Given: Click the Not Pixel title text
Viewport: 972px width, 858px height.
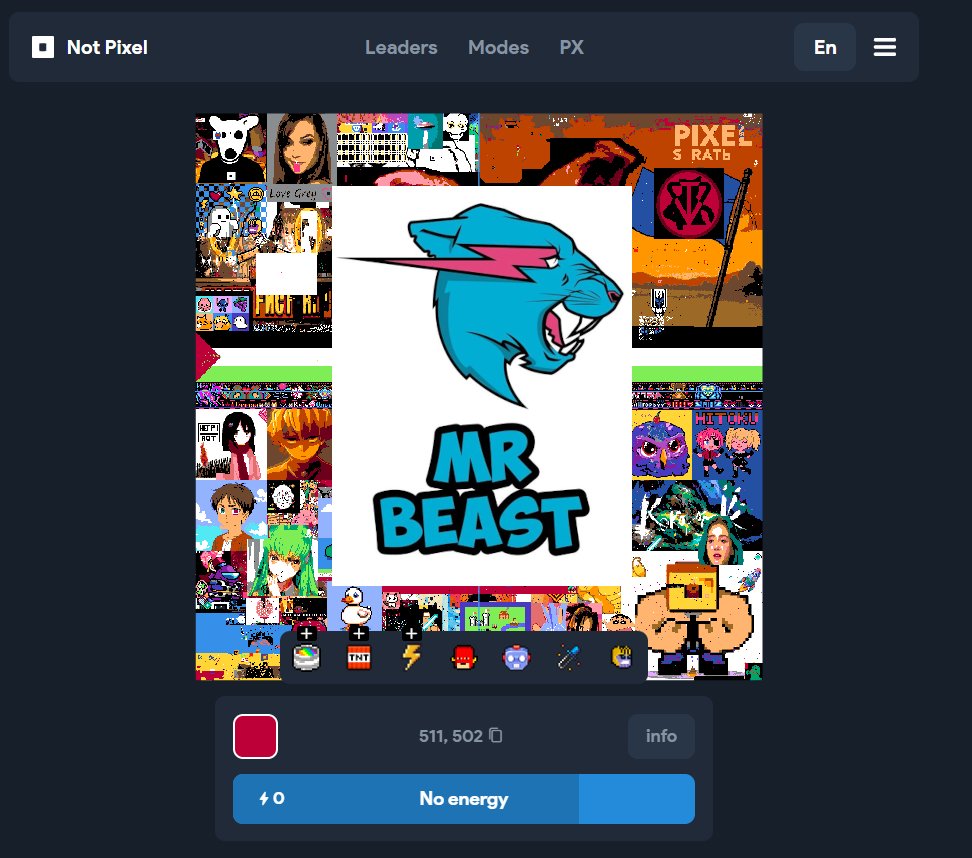Looking at the screenshot, I should (x=107, y=47).
